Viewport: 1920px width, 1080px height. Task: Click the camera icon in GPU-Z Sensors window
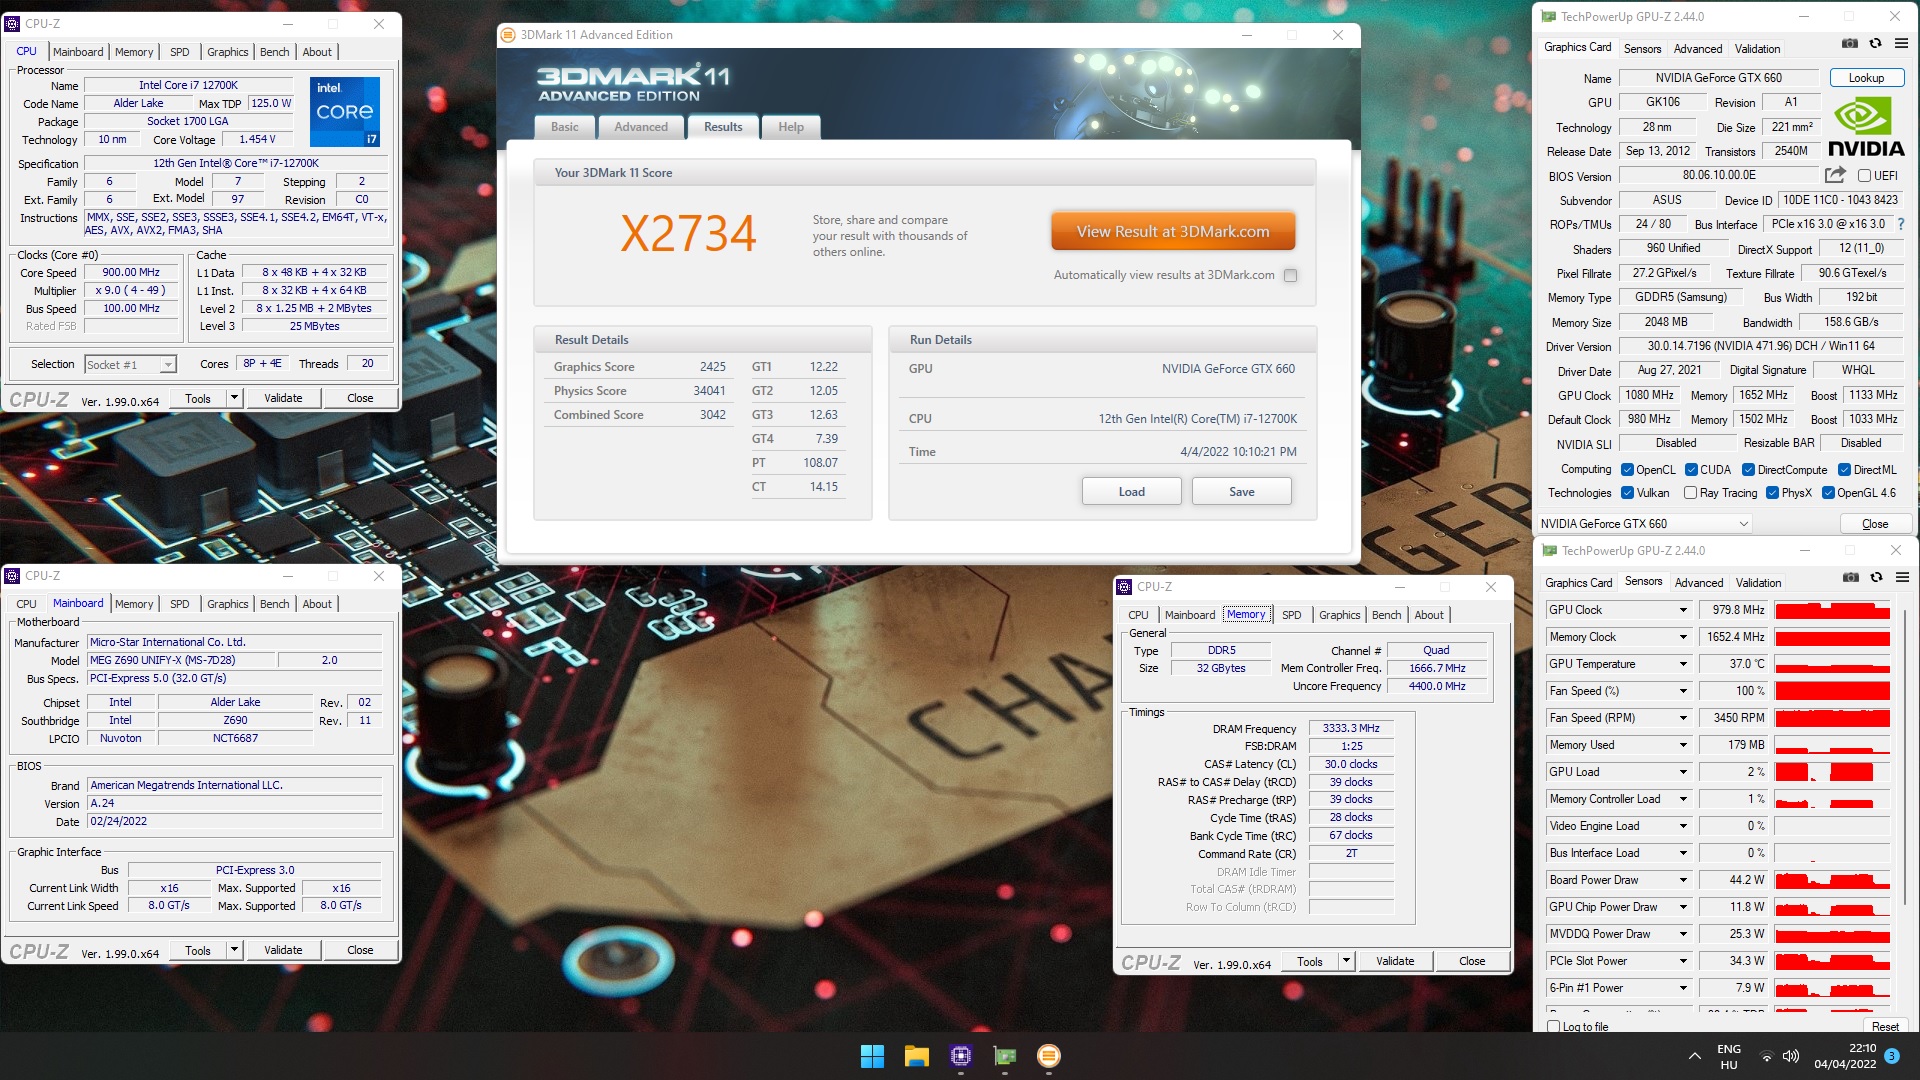coord(1851,577)
